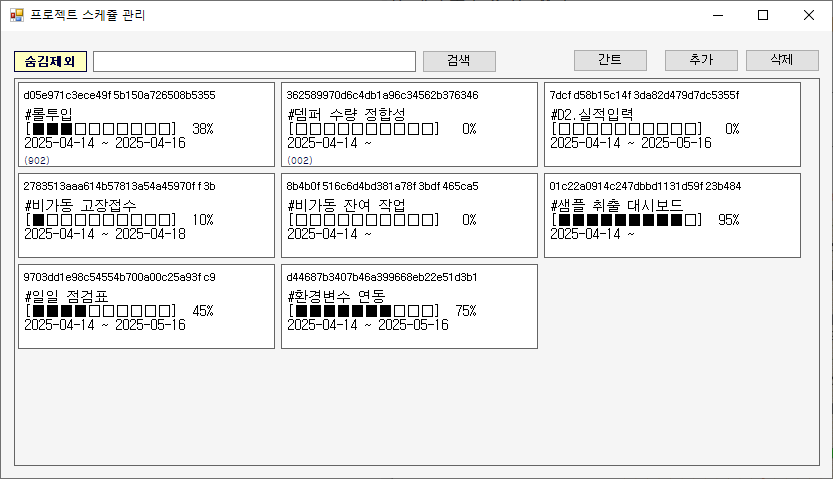Click the 추가 add button

[x=701, y=60]
